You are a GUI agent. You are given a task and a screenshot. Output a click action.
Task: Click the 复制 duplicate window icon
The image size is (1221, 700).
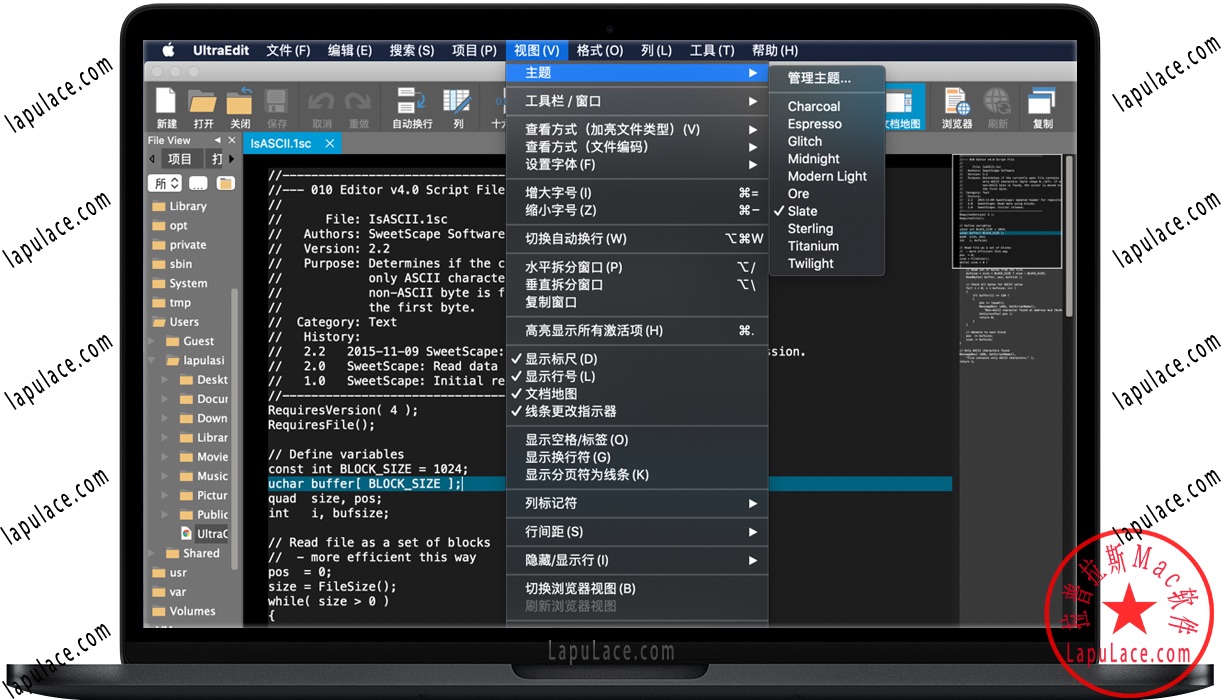1042,103
